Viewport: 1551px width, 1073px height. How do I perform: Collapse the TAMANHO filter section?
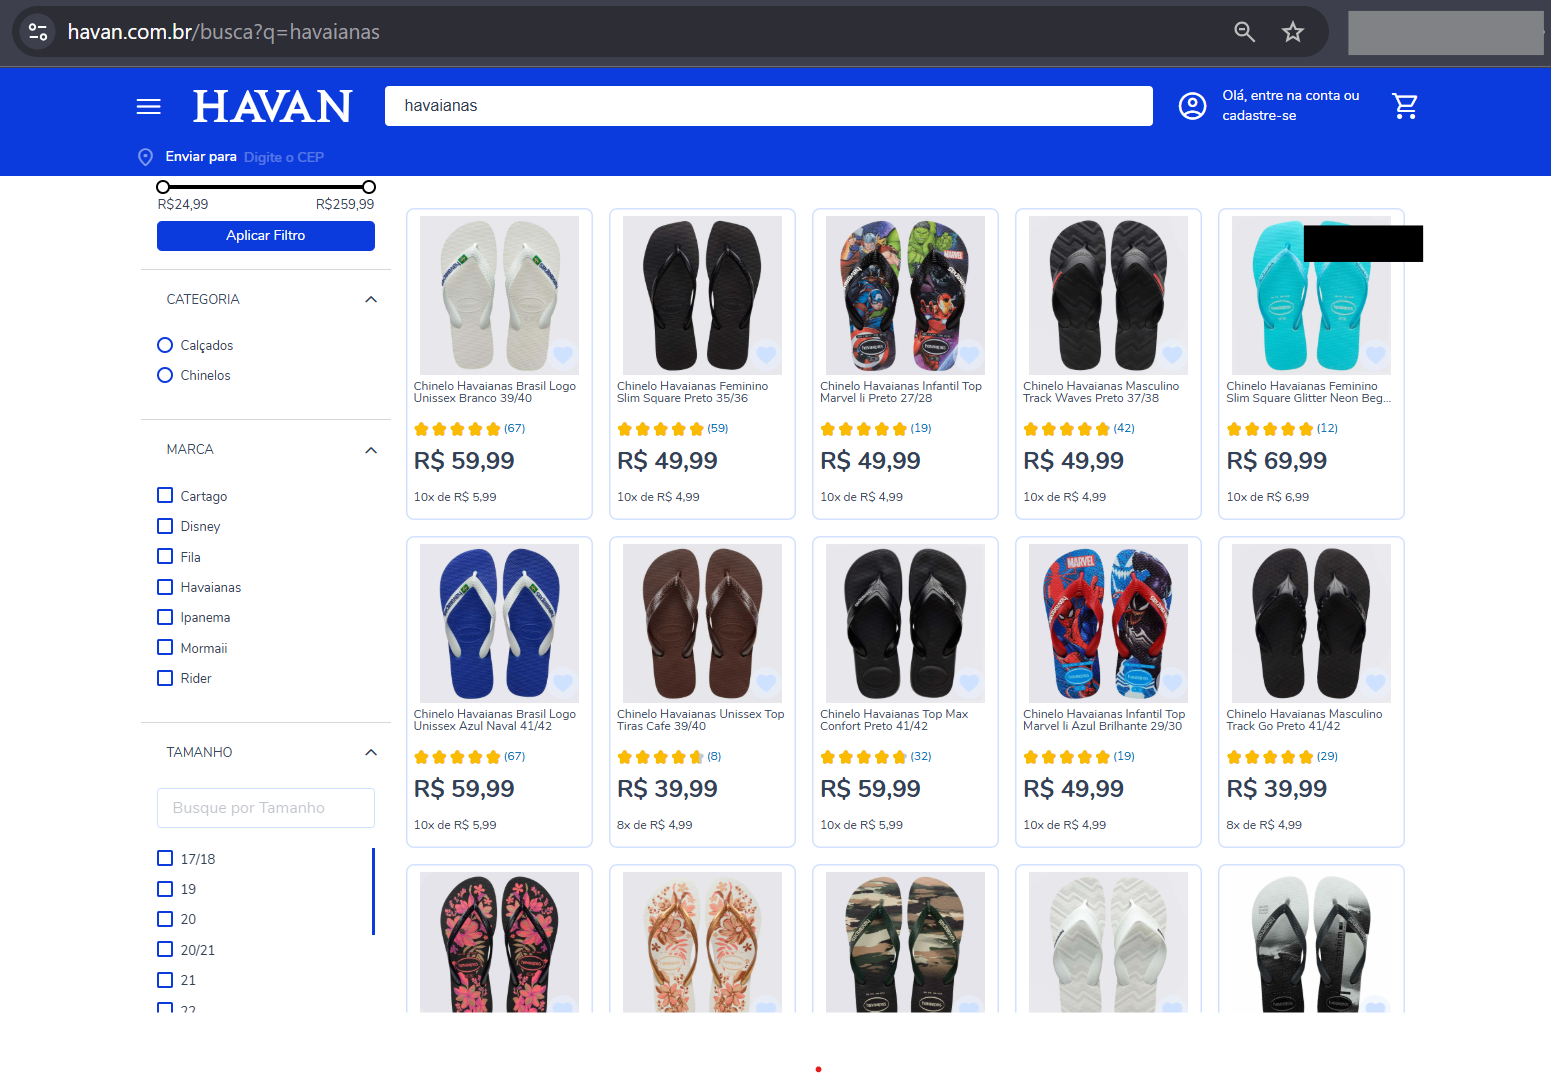pos(371,752)
